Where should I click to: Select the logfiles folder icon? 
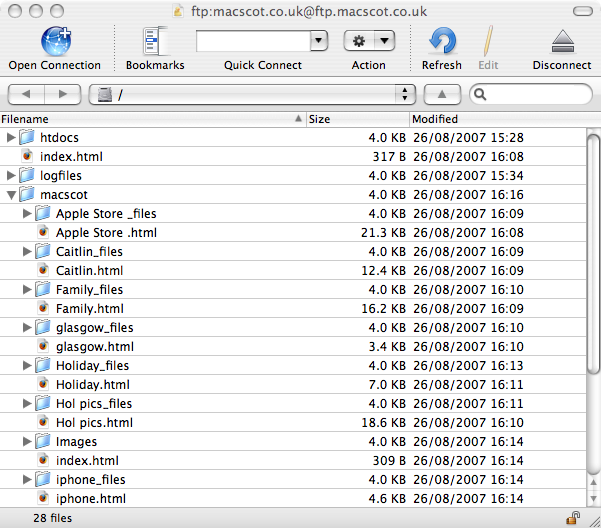(27, 175)
